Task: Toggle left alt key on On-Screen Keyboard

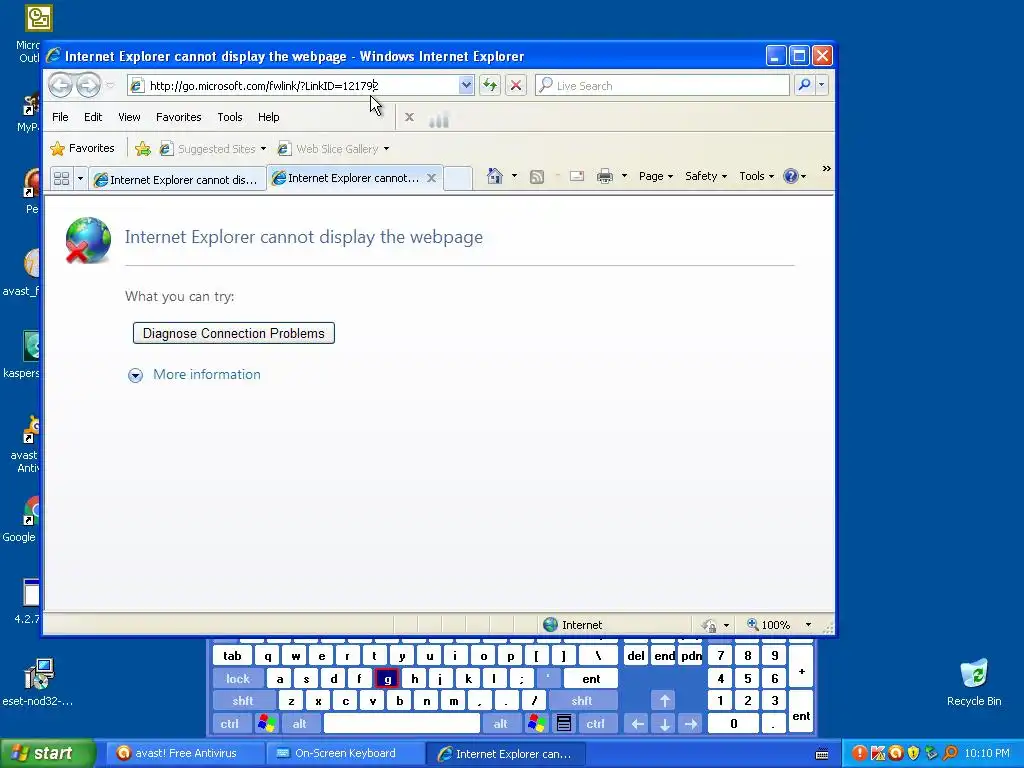Action: click(x=299, y=724)
